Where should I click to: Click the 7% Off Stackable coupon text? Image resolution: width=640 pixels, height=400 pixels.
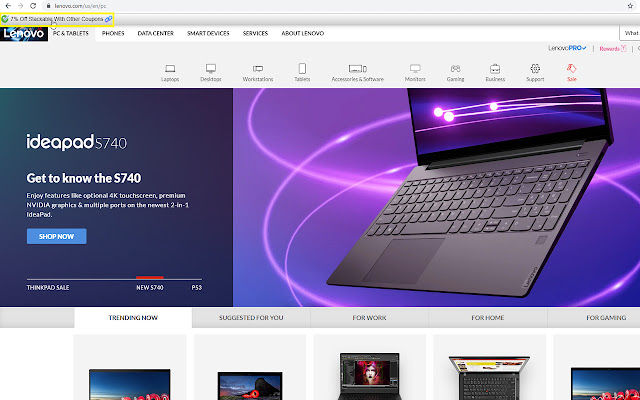pyautogui.click(x=57, y=19)
